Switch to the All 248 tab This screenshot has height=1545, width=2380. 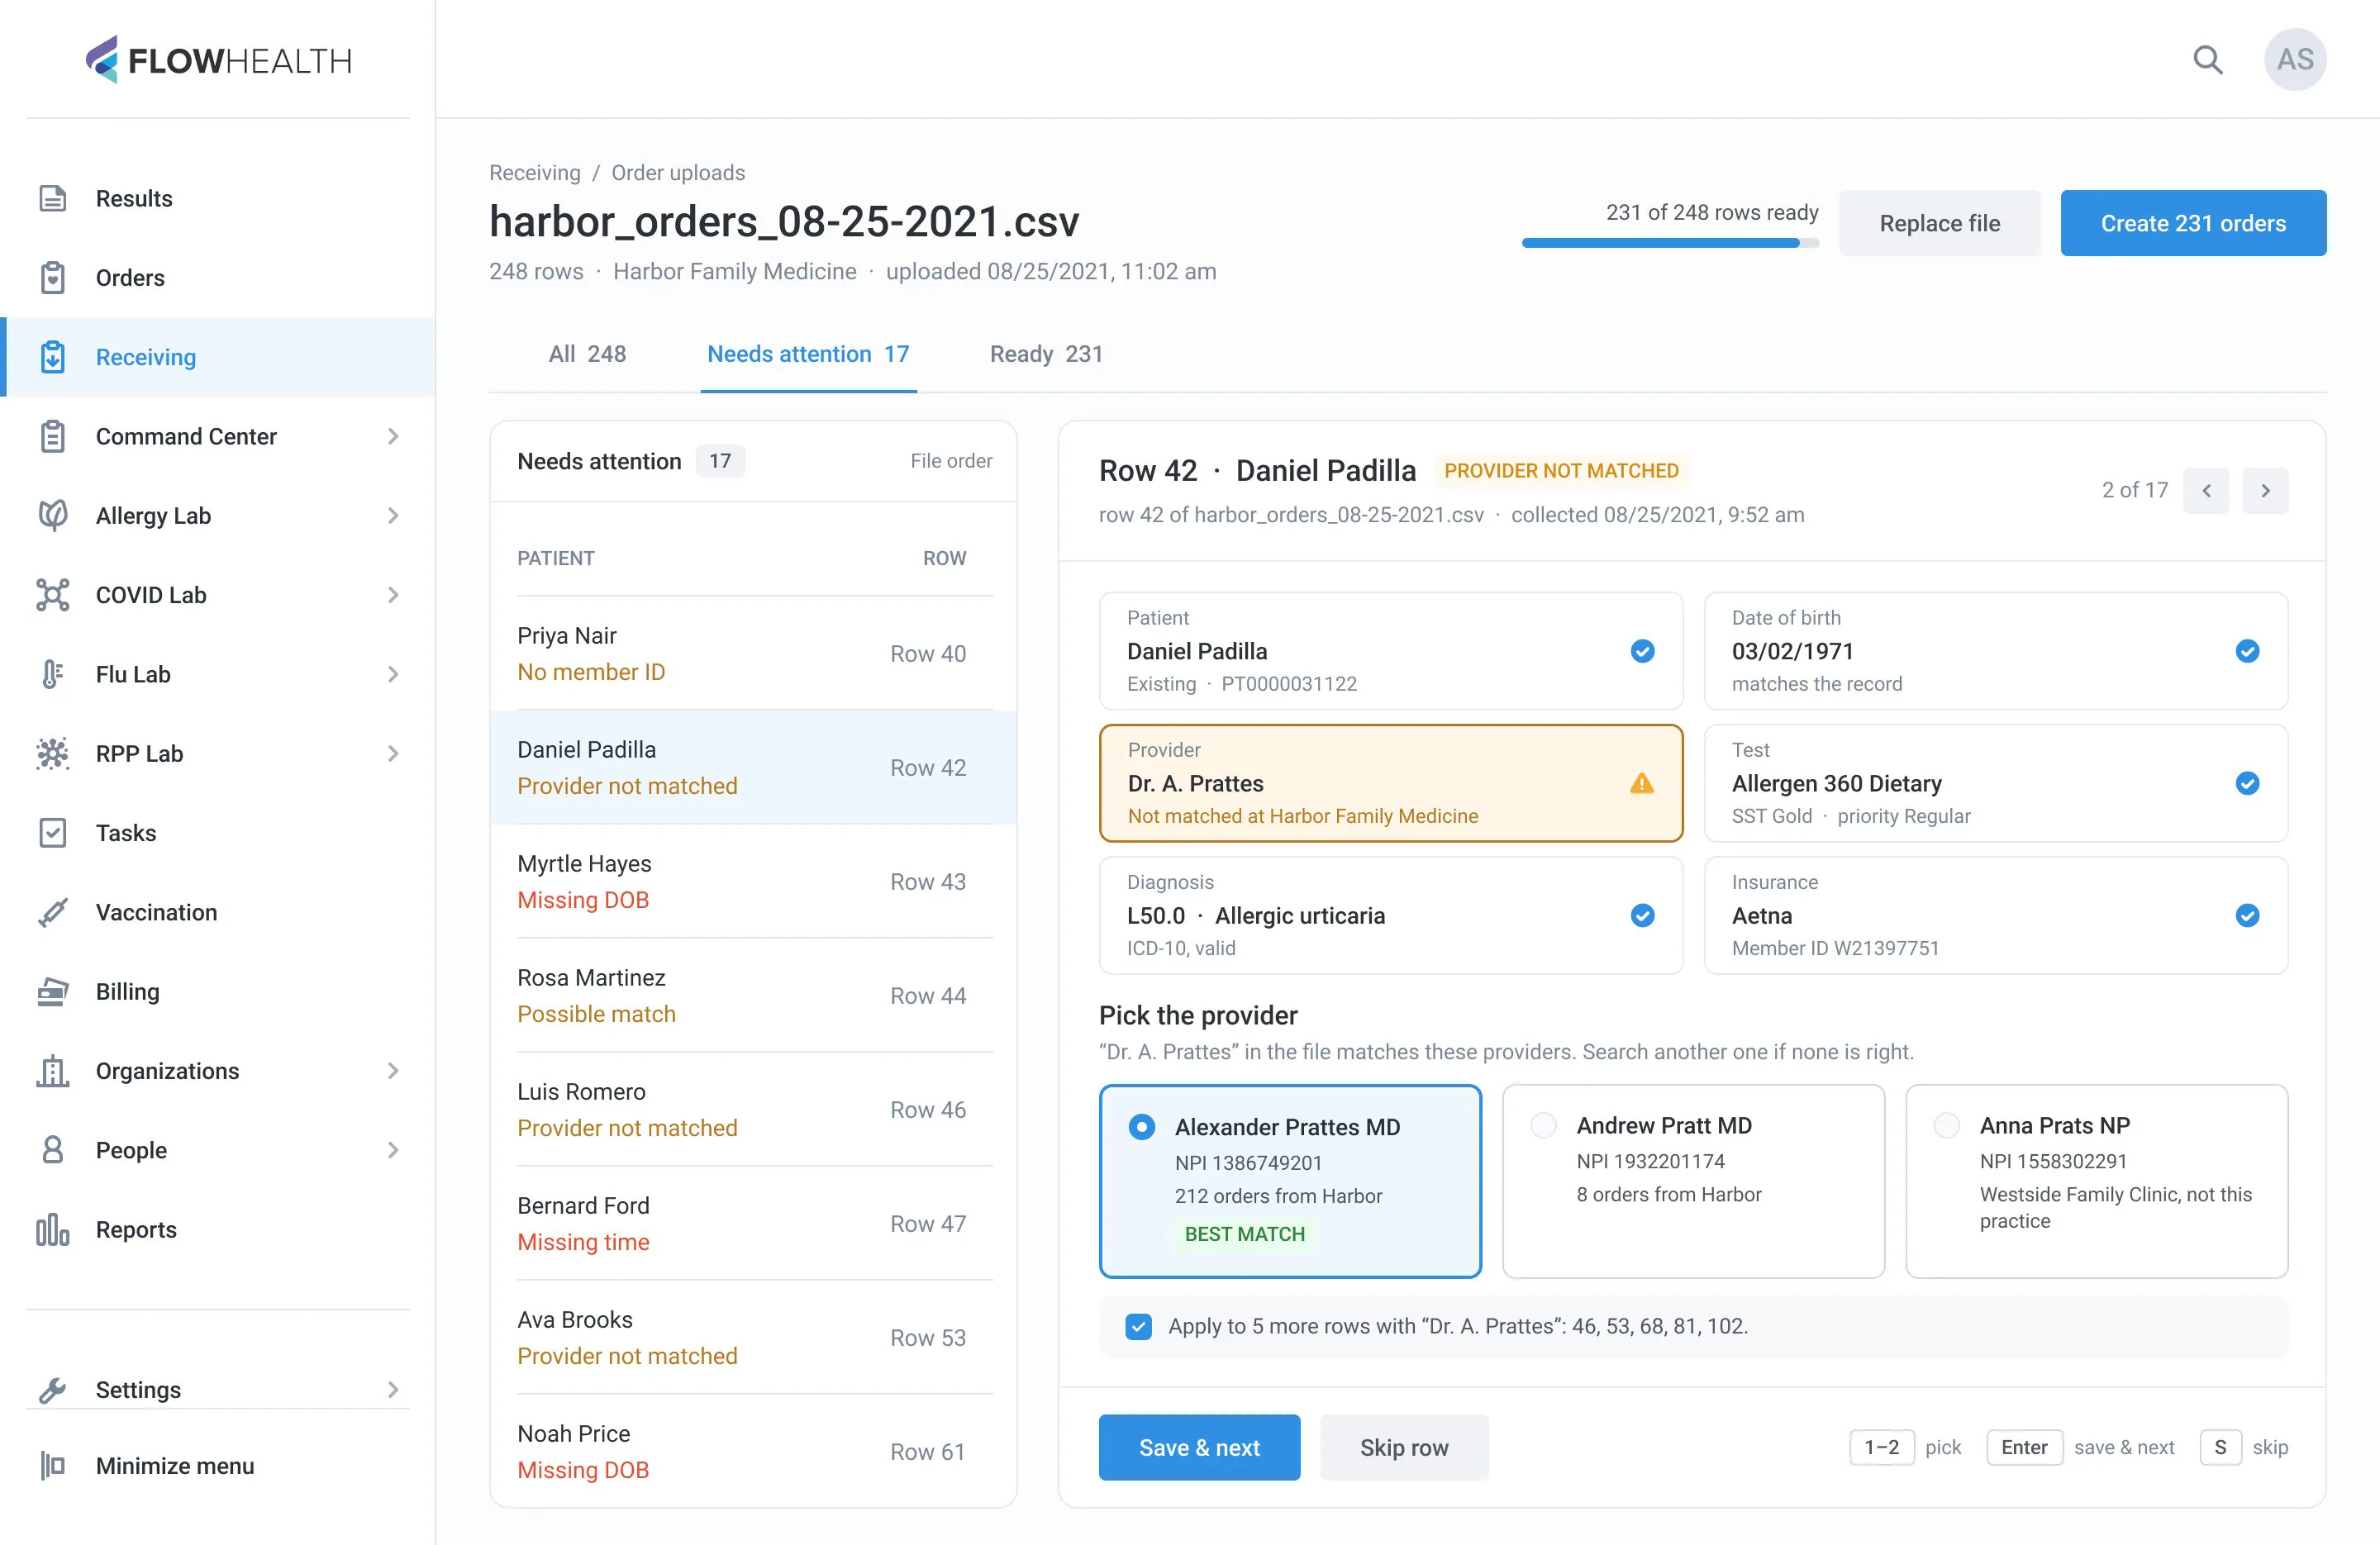pyautogui.click(x=587, y=354)
